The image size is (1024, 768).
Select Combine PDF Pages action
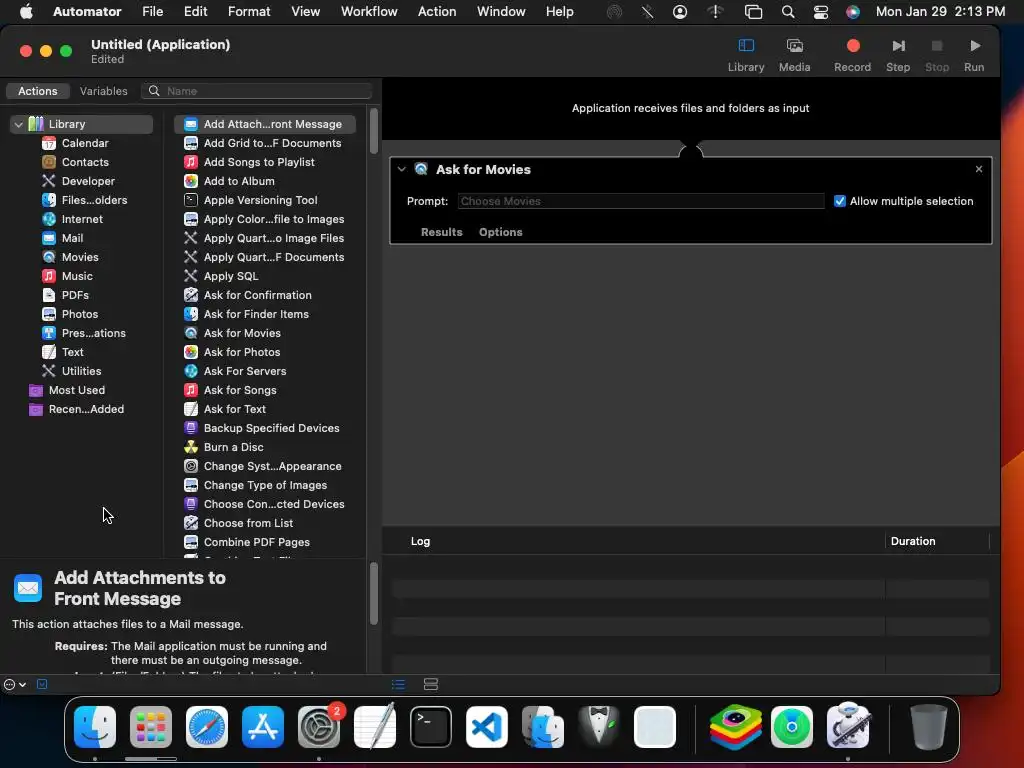[x=257, y=541]
